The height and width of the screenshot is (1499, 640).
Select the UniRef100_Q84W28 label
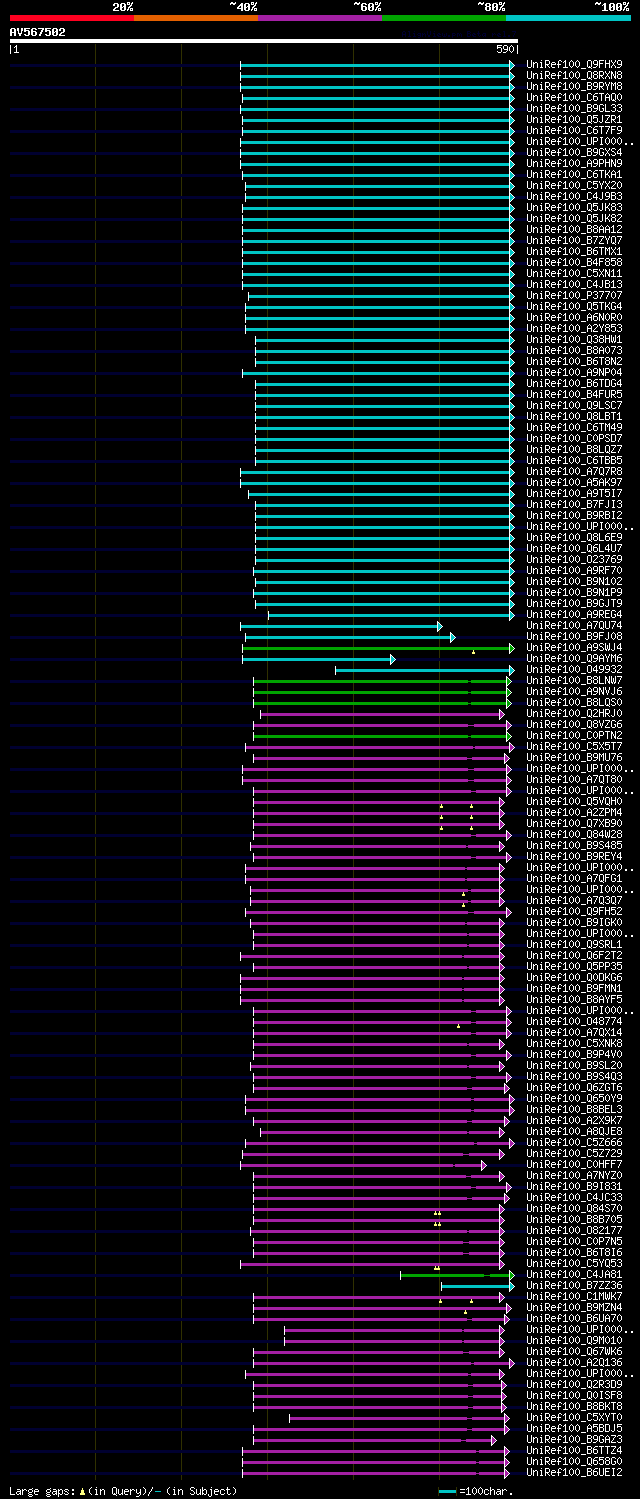(574, 834)
